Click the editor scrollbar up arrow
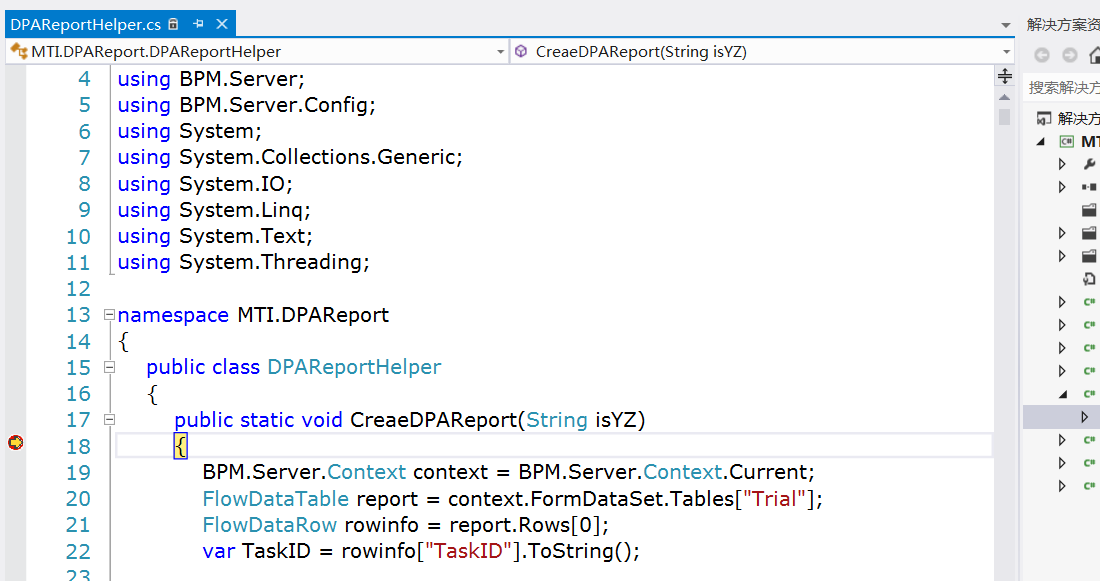This screenshot has width=1100, height=581. coord(1005,98)
